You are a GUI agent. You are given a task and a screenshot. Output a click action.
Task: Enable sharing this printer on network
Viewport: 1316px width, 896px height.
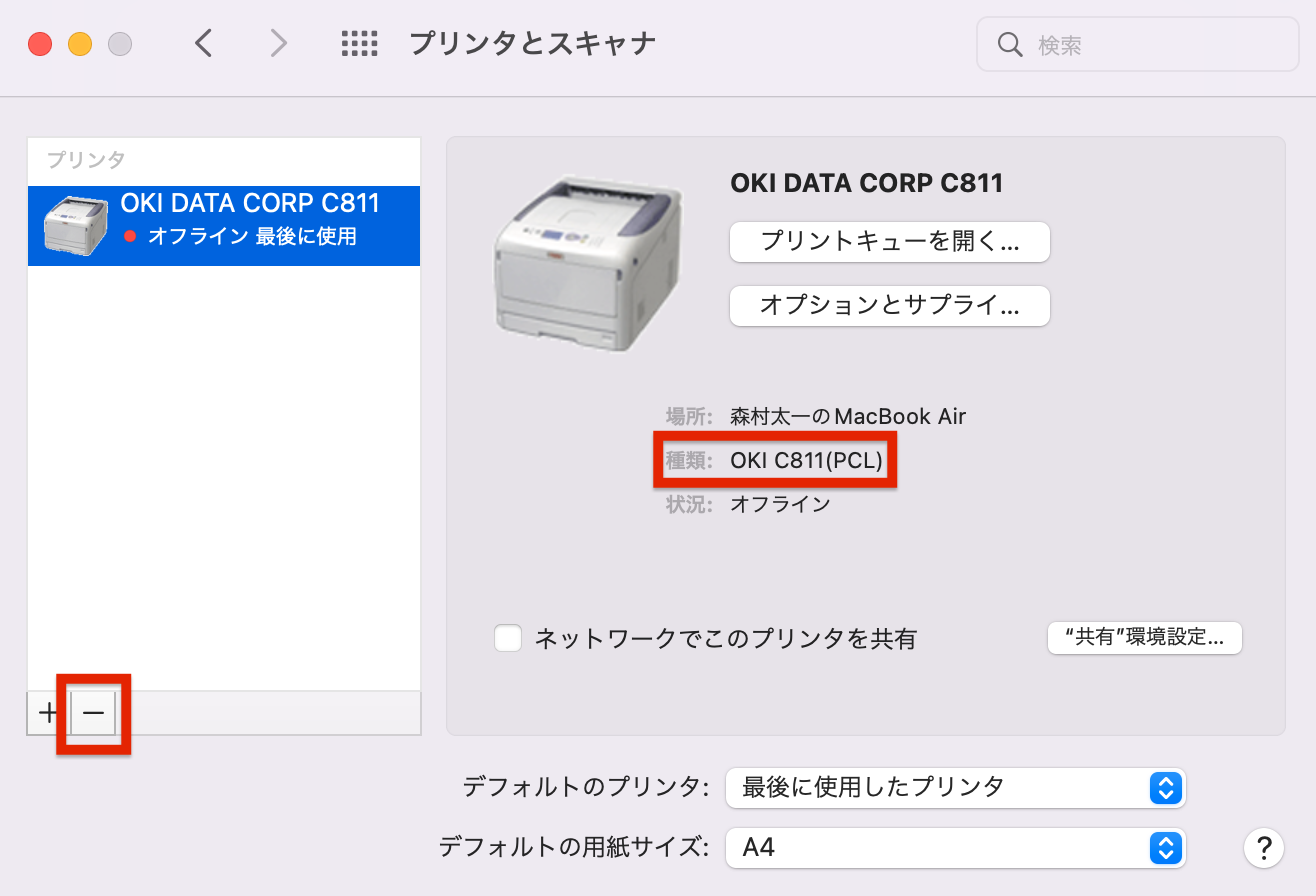tap(509, 638)
